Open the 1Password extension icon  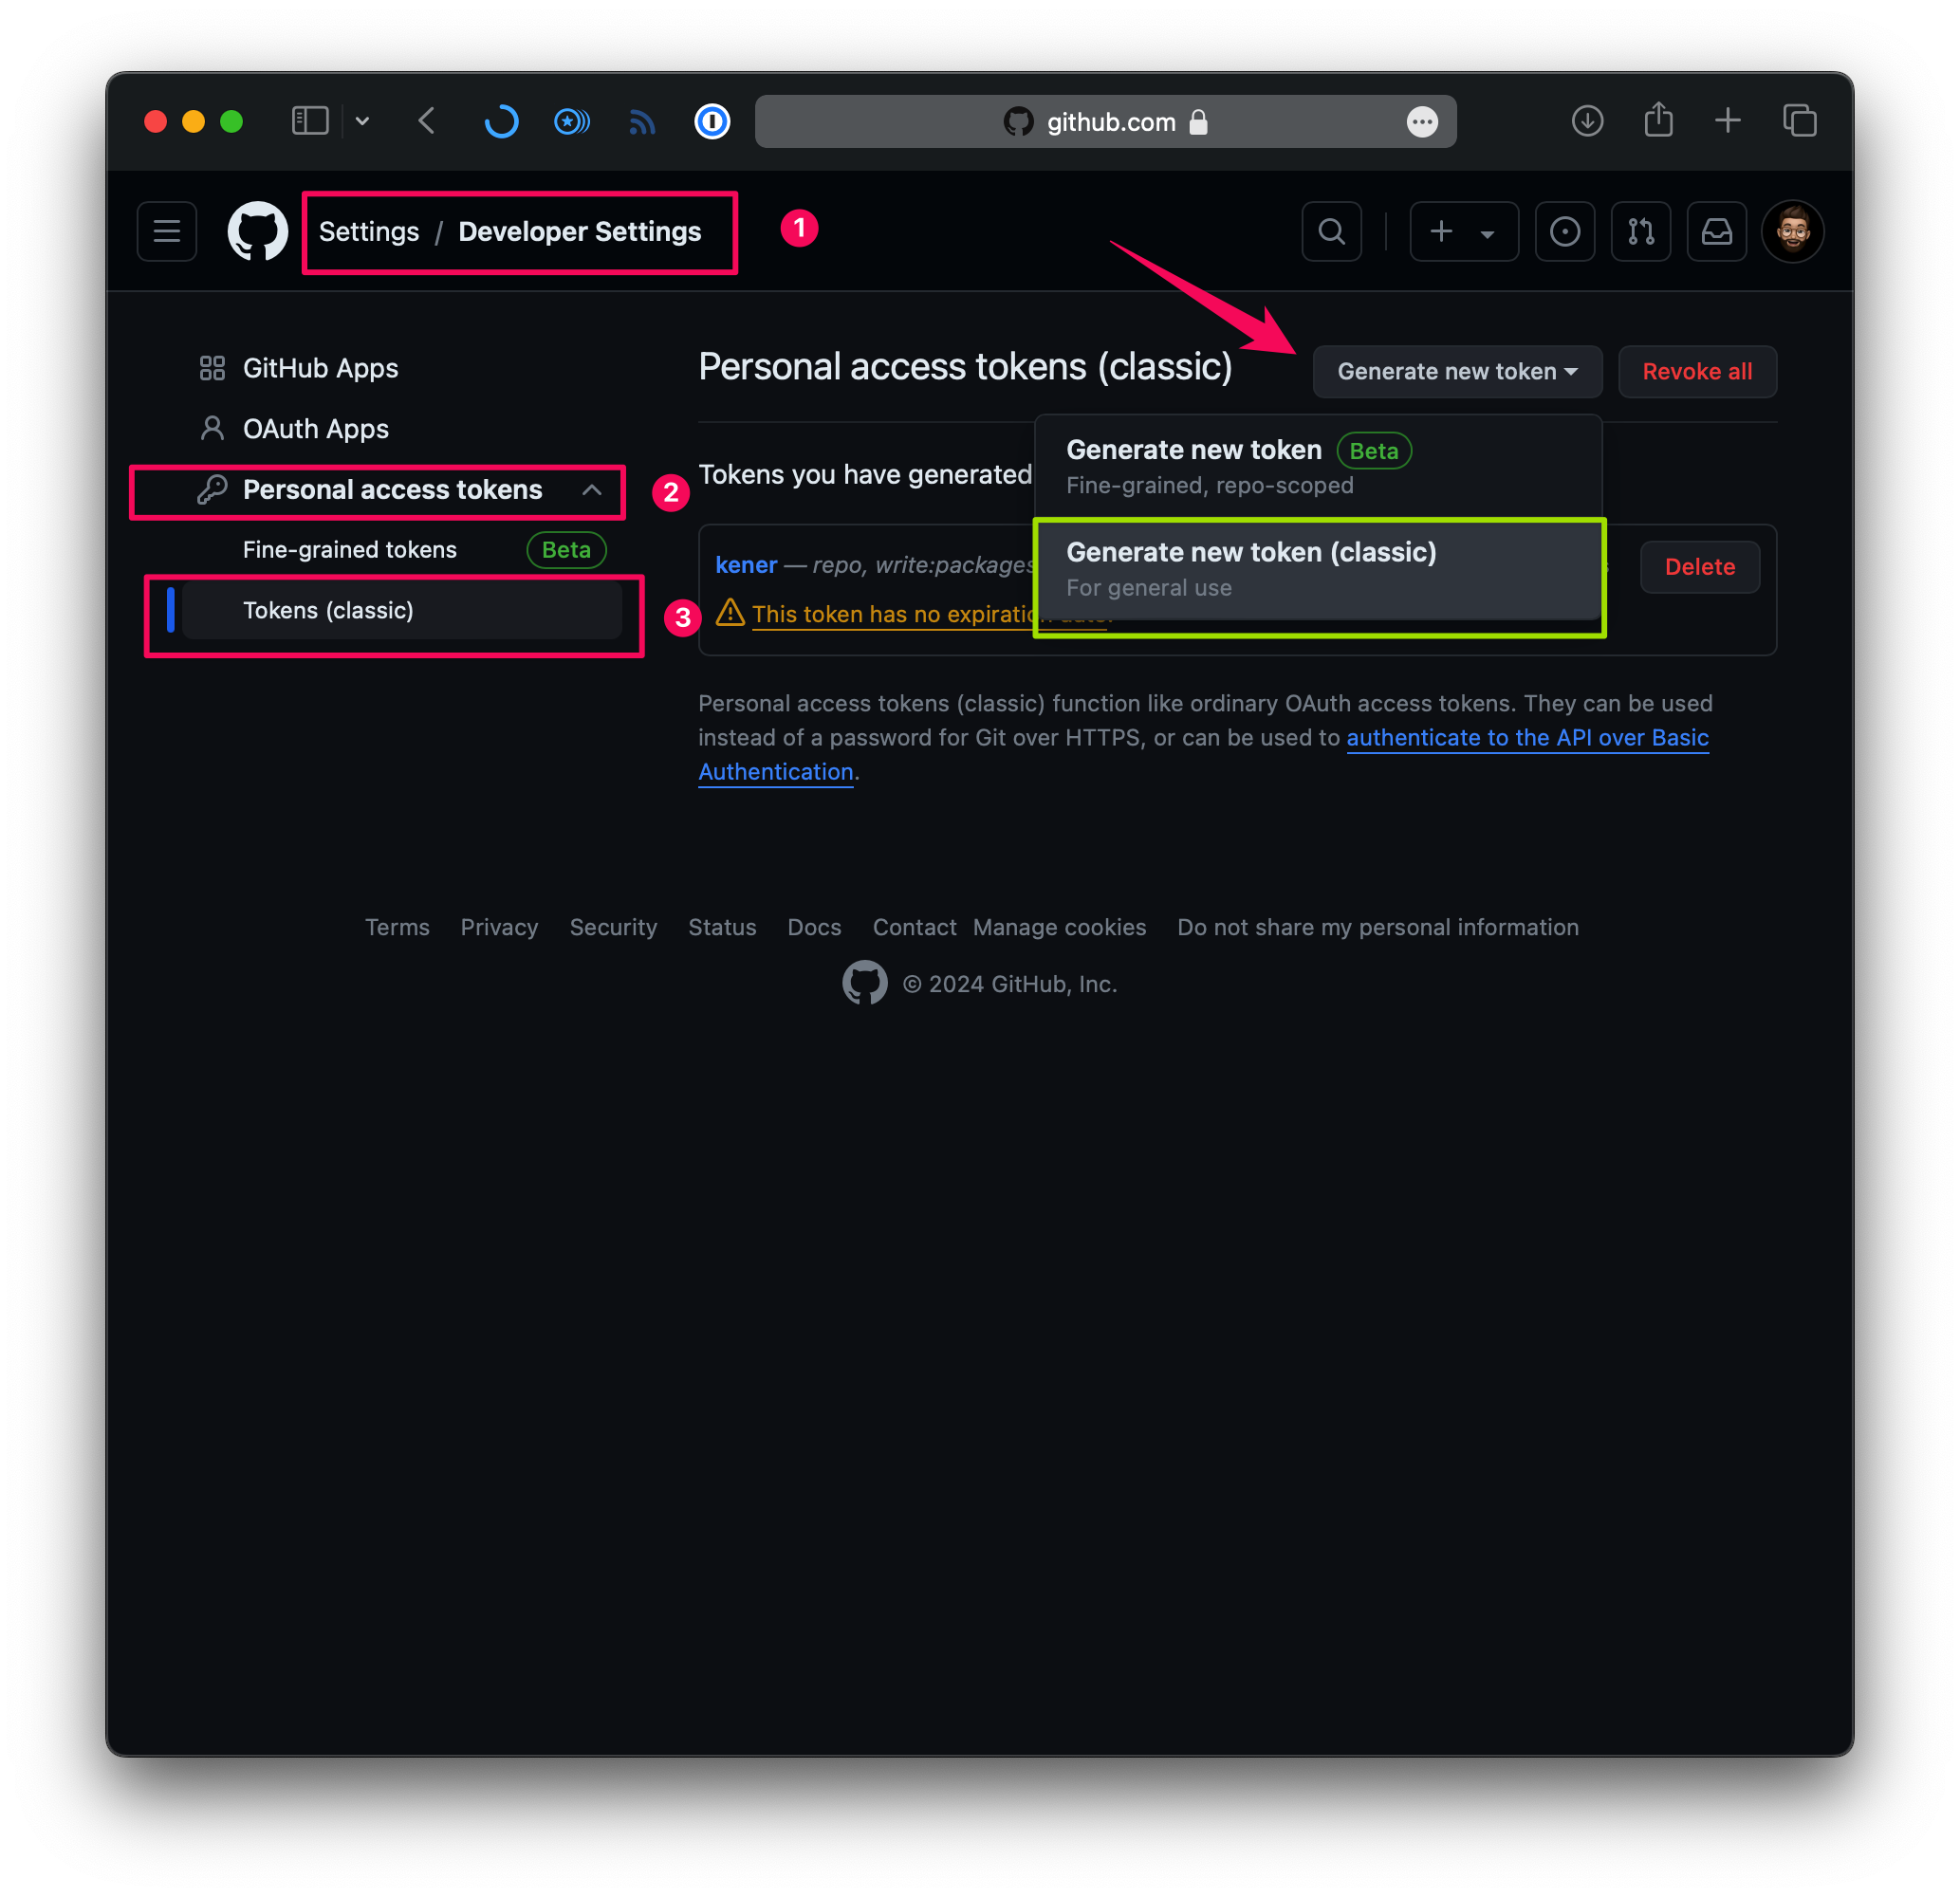[712, 121]
